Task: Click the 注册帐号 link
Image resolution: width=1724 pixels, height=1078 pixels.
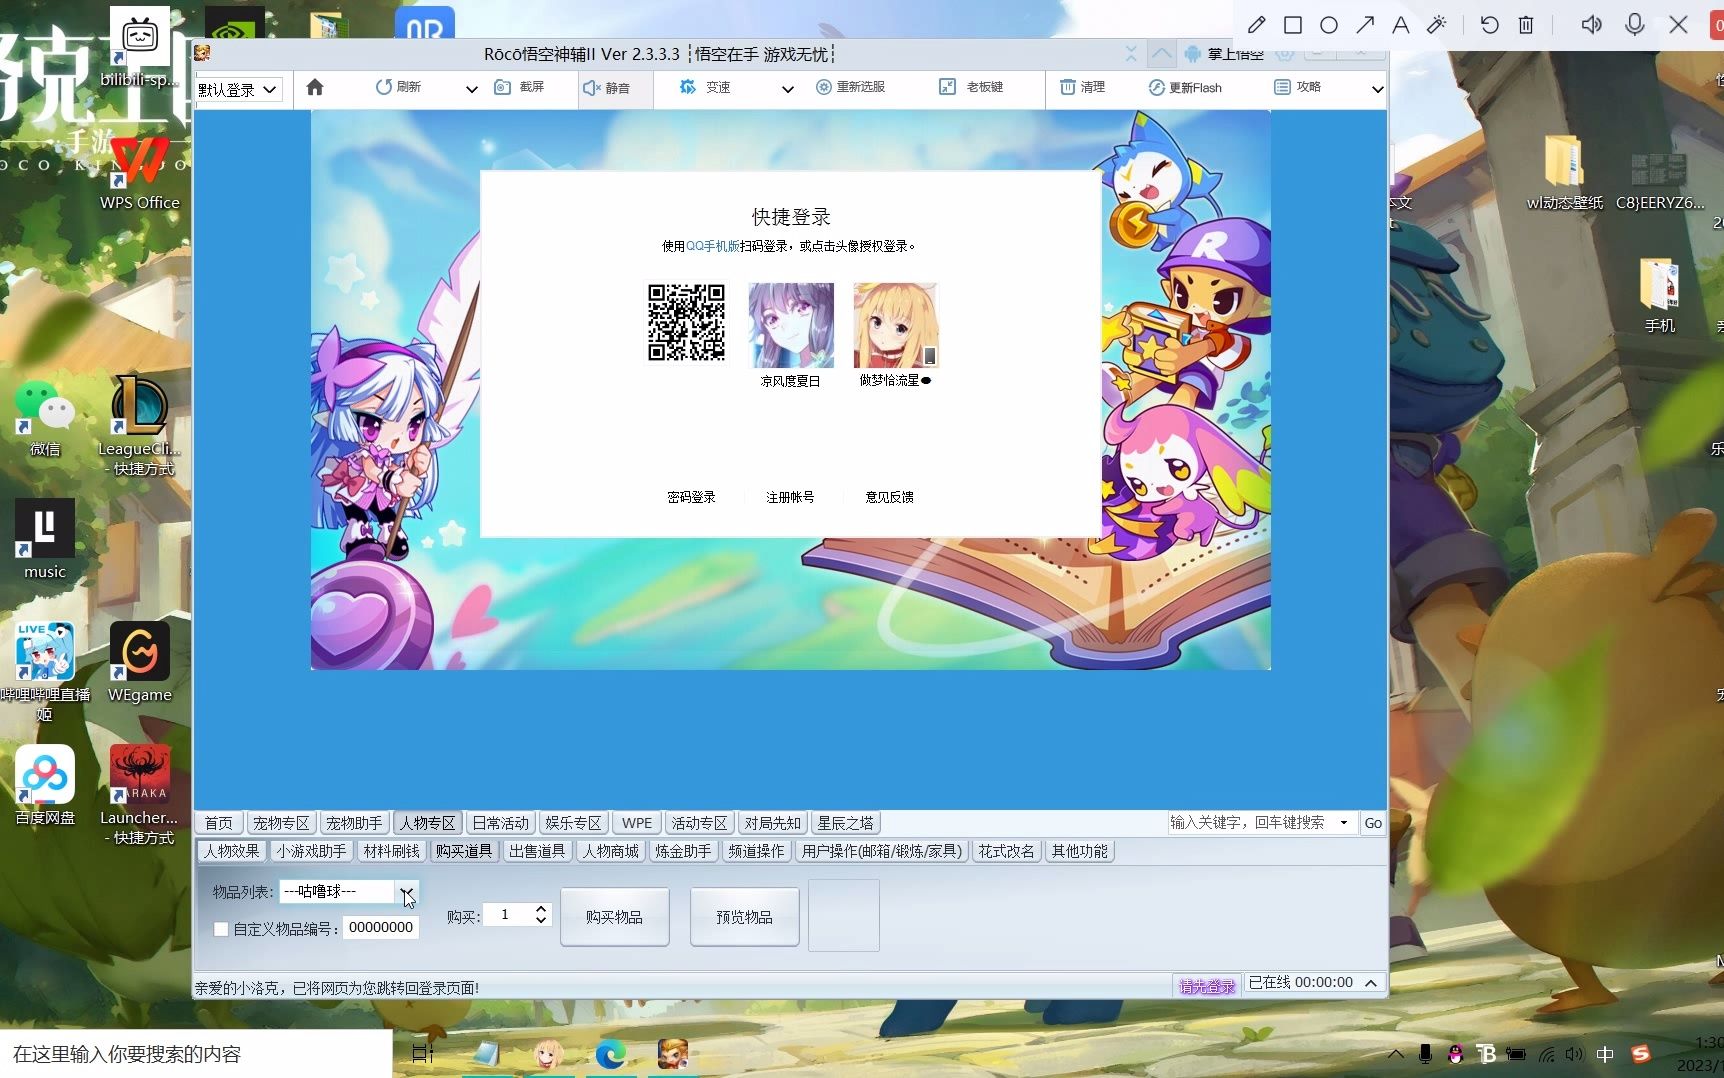Action: pyautogui.click(x=790, y=497)
